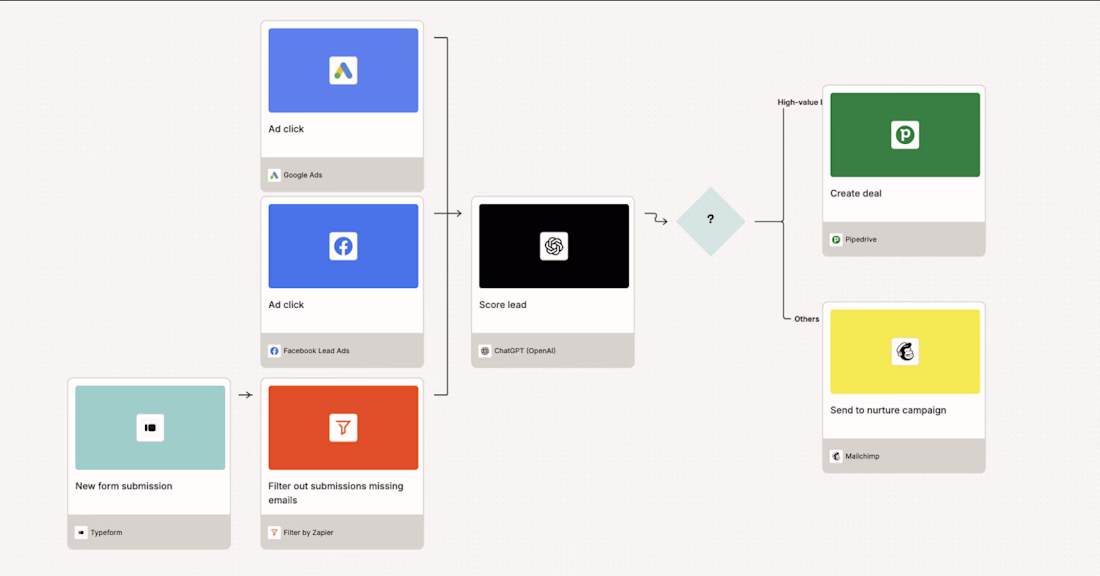
Task: Click the small Typeform footer icon
Action: pos(81,533)
